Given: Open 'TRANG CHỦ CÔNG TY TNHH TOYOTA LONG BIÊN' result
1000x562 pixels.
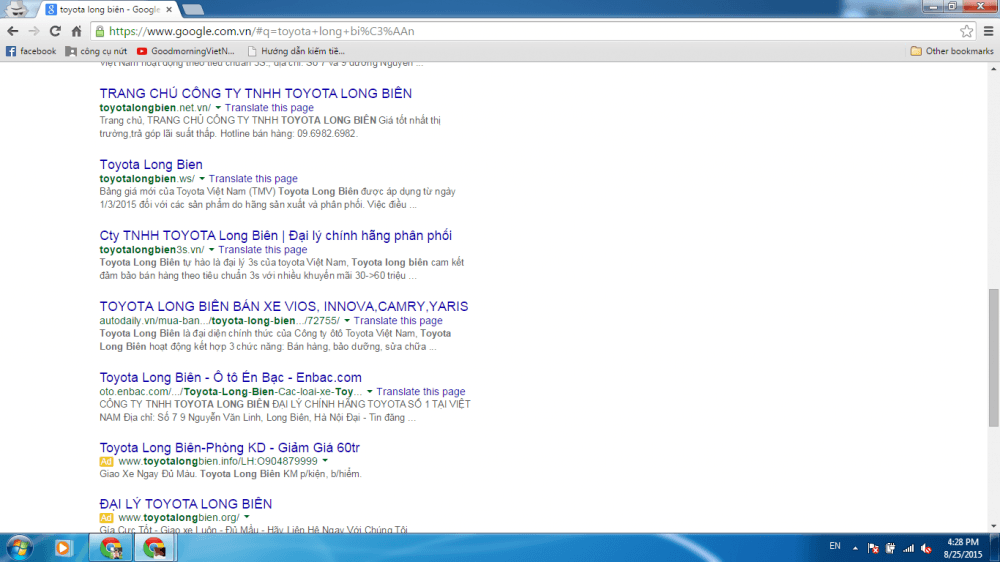Looking at the screenshot, I should 256,93.
